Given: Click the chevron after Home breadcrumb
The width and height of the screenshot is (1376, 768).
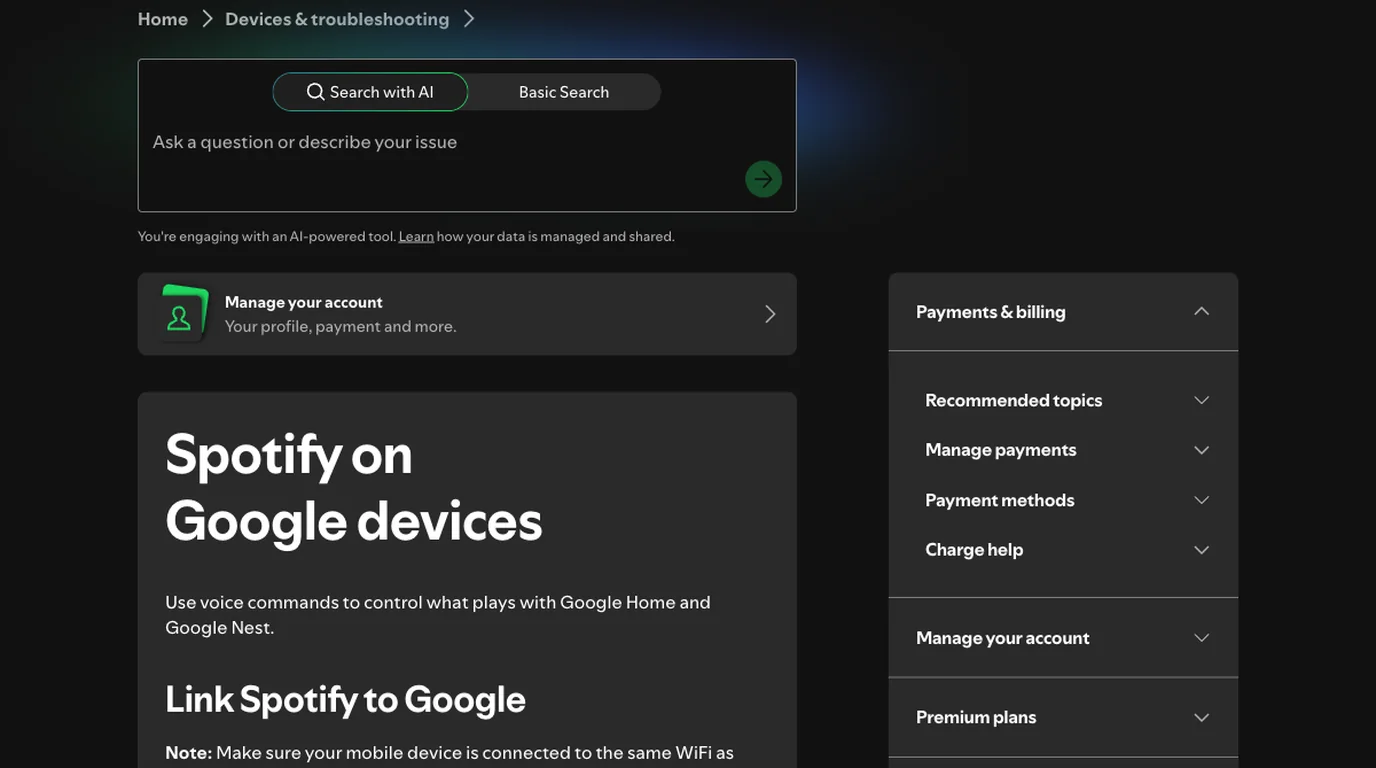Looking at the screenshot, I should 207,19.
